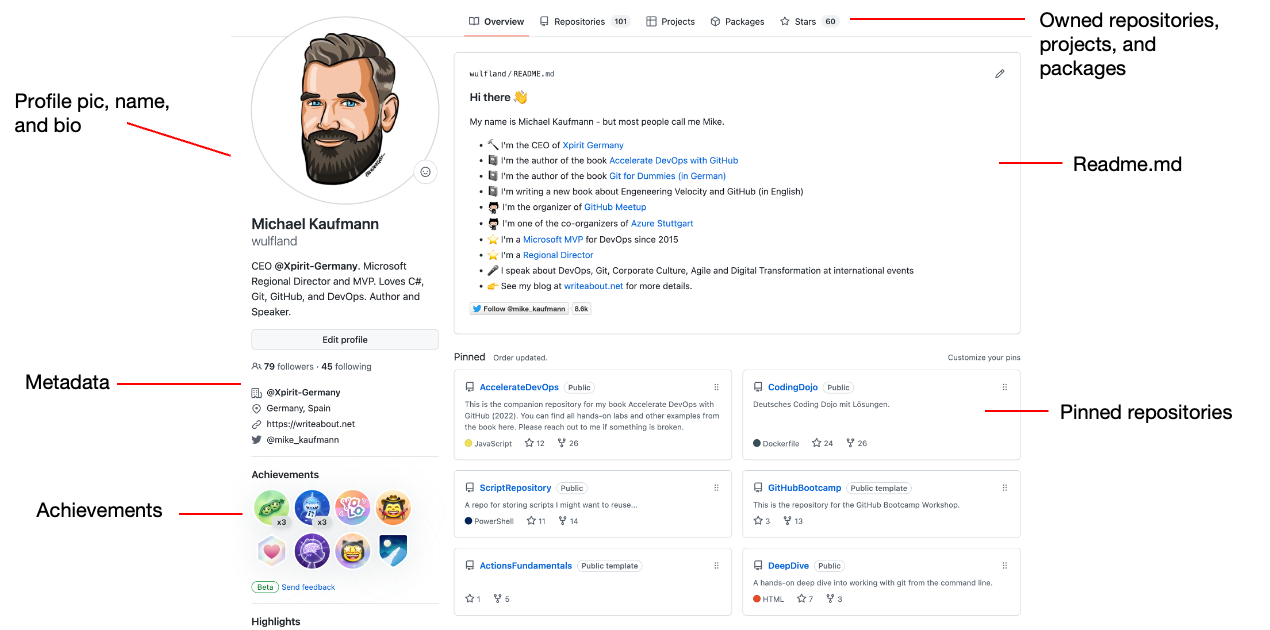
Task: Click the drag handle on the AccelerateDevOps card
Action: (x=716, y=387)
